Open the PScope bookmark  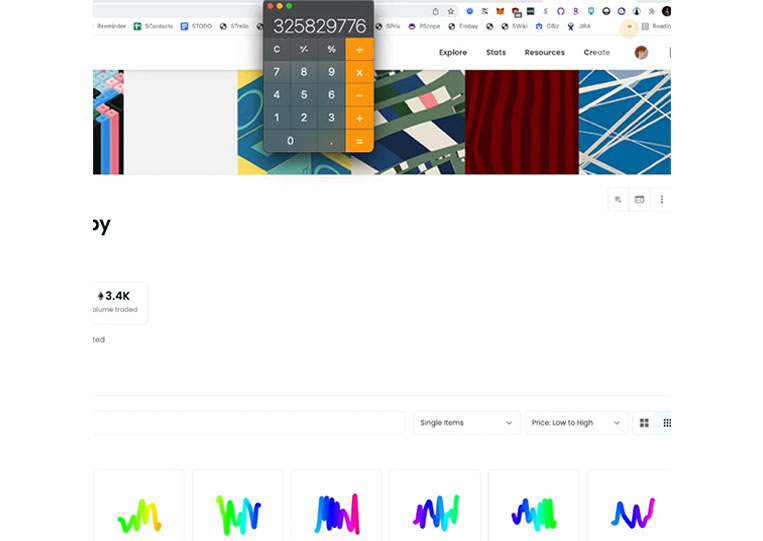424,26
